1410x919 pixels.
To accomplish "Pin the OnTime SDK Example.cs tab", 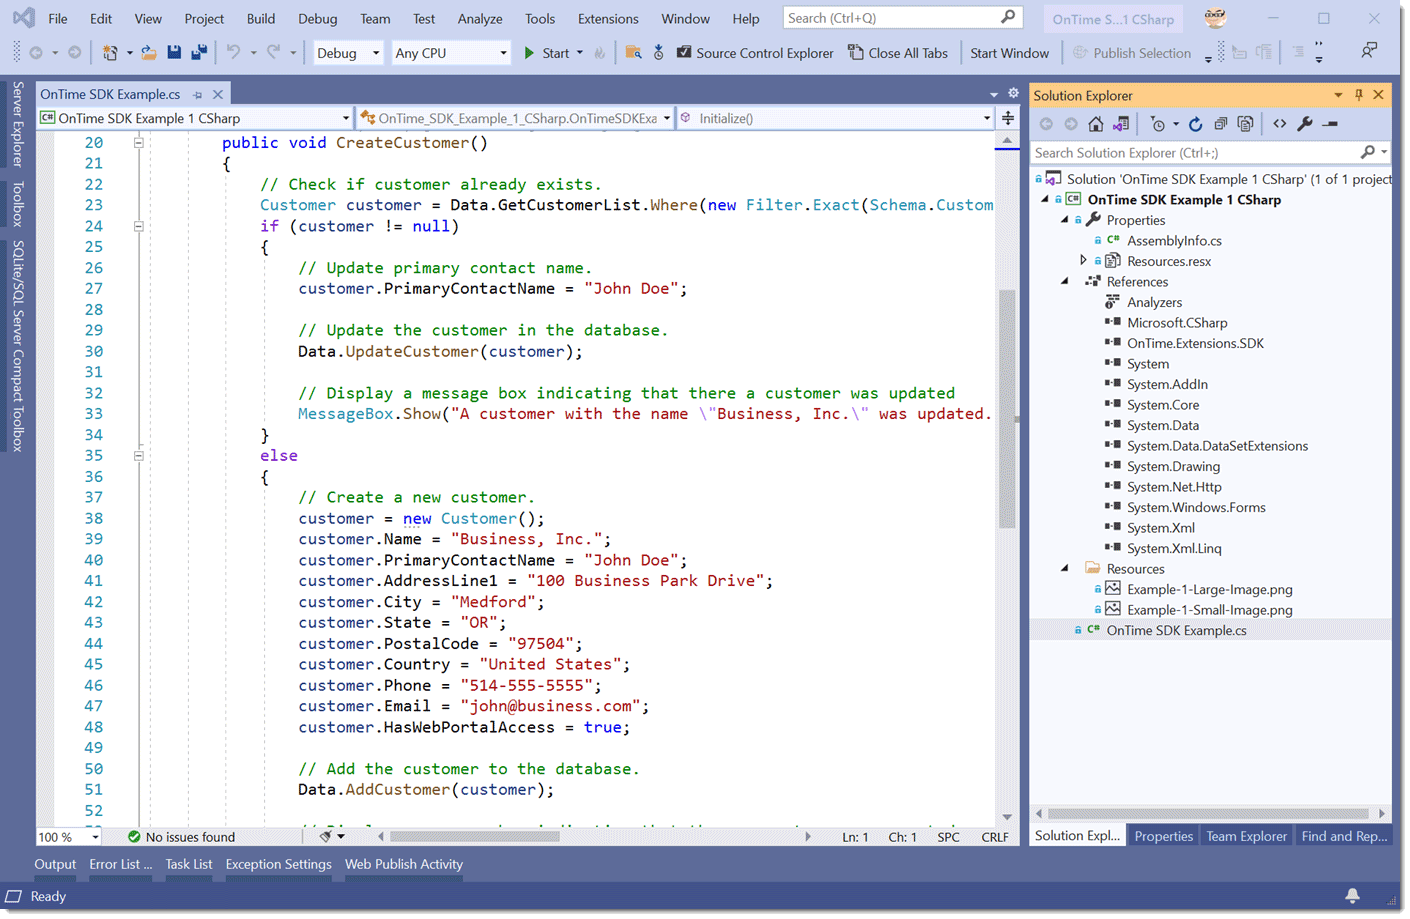I will coord(198,94).
